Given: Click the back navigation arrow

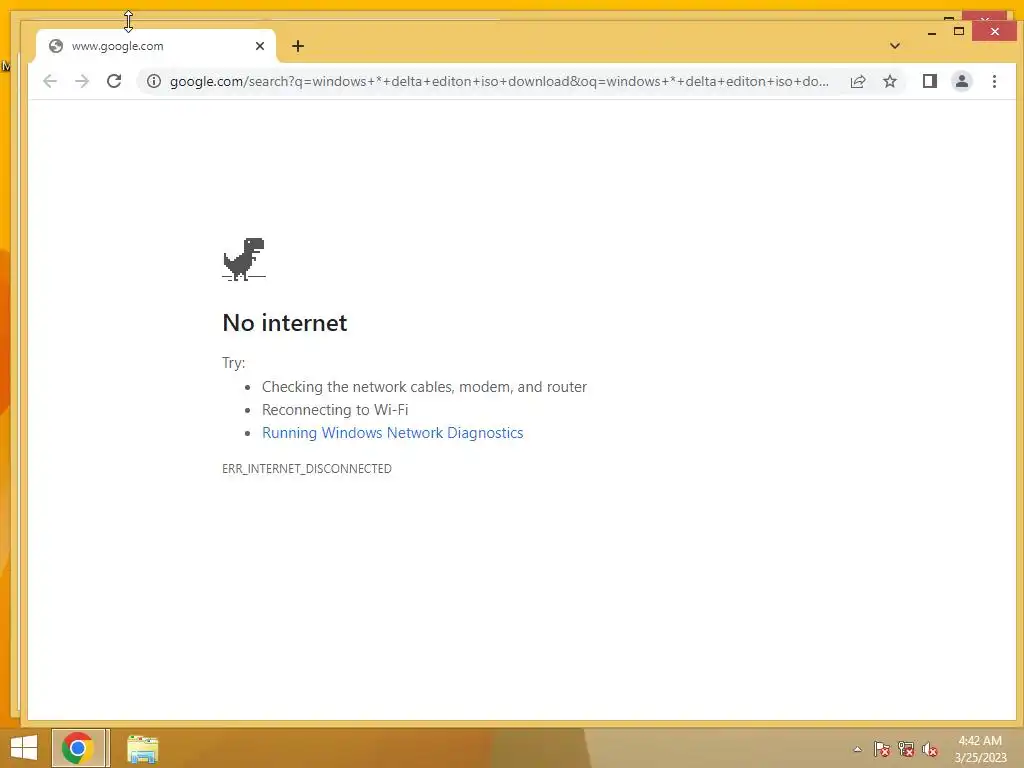Looking at the screenshot, I should point(50,81).
